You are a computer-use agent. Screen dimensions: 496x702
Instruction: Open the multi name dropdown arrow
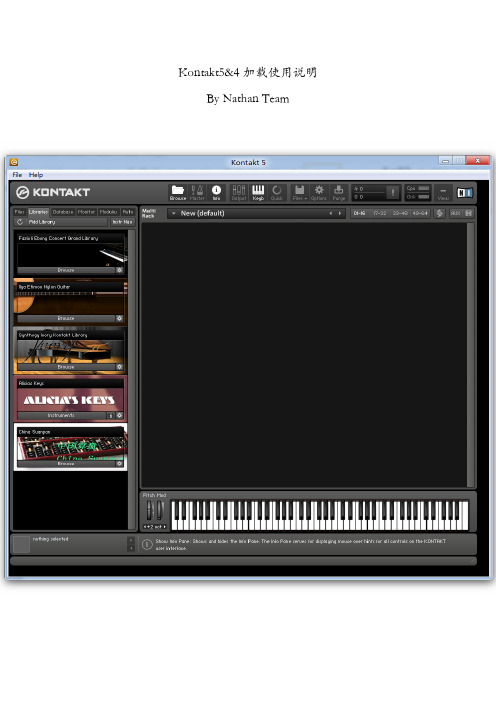pyautogui.click(x=174, y=214)
